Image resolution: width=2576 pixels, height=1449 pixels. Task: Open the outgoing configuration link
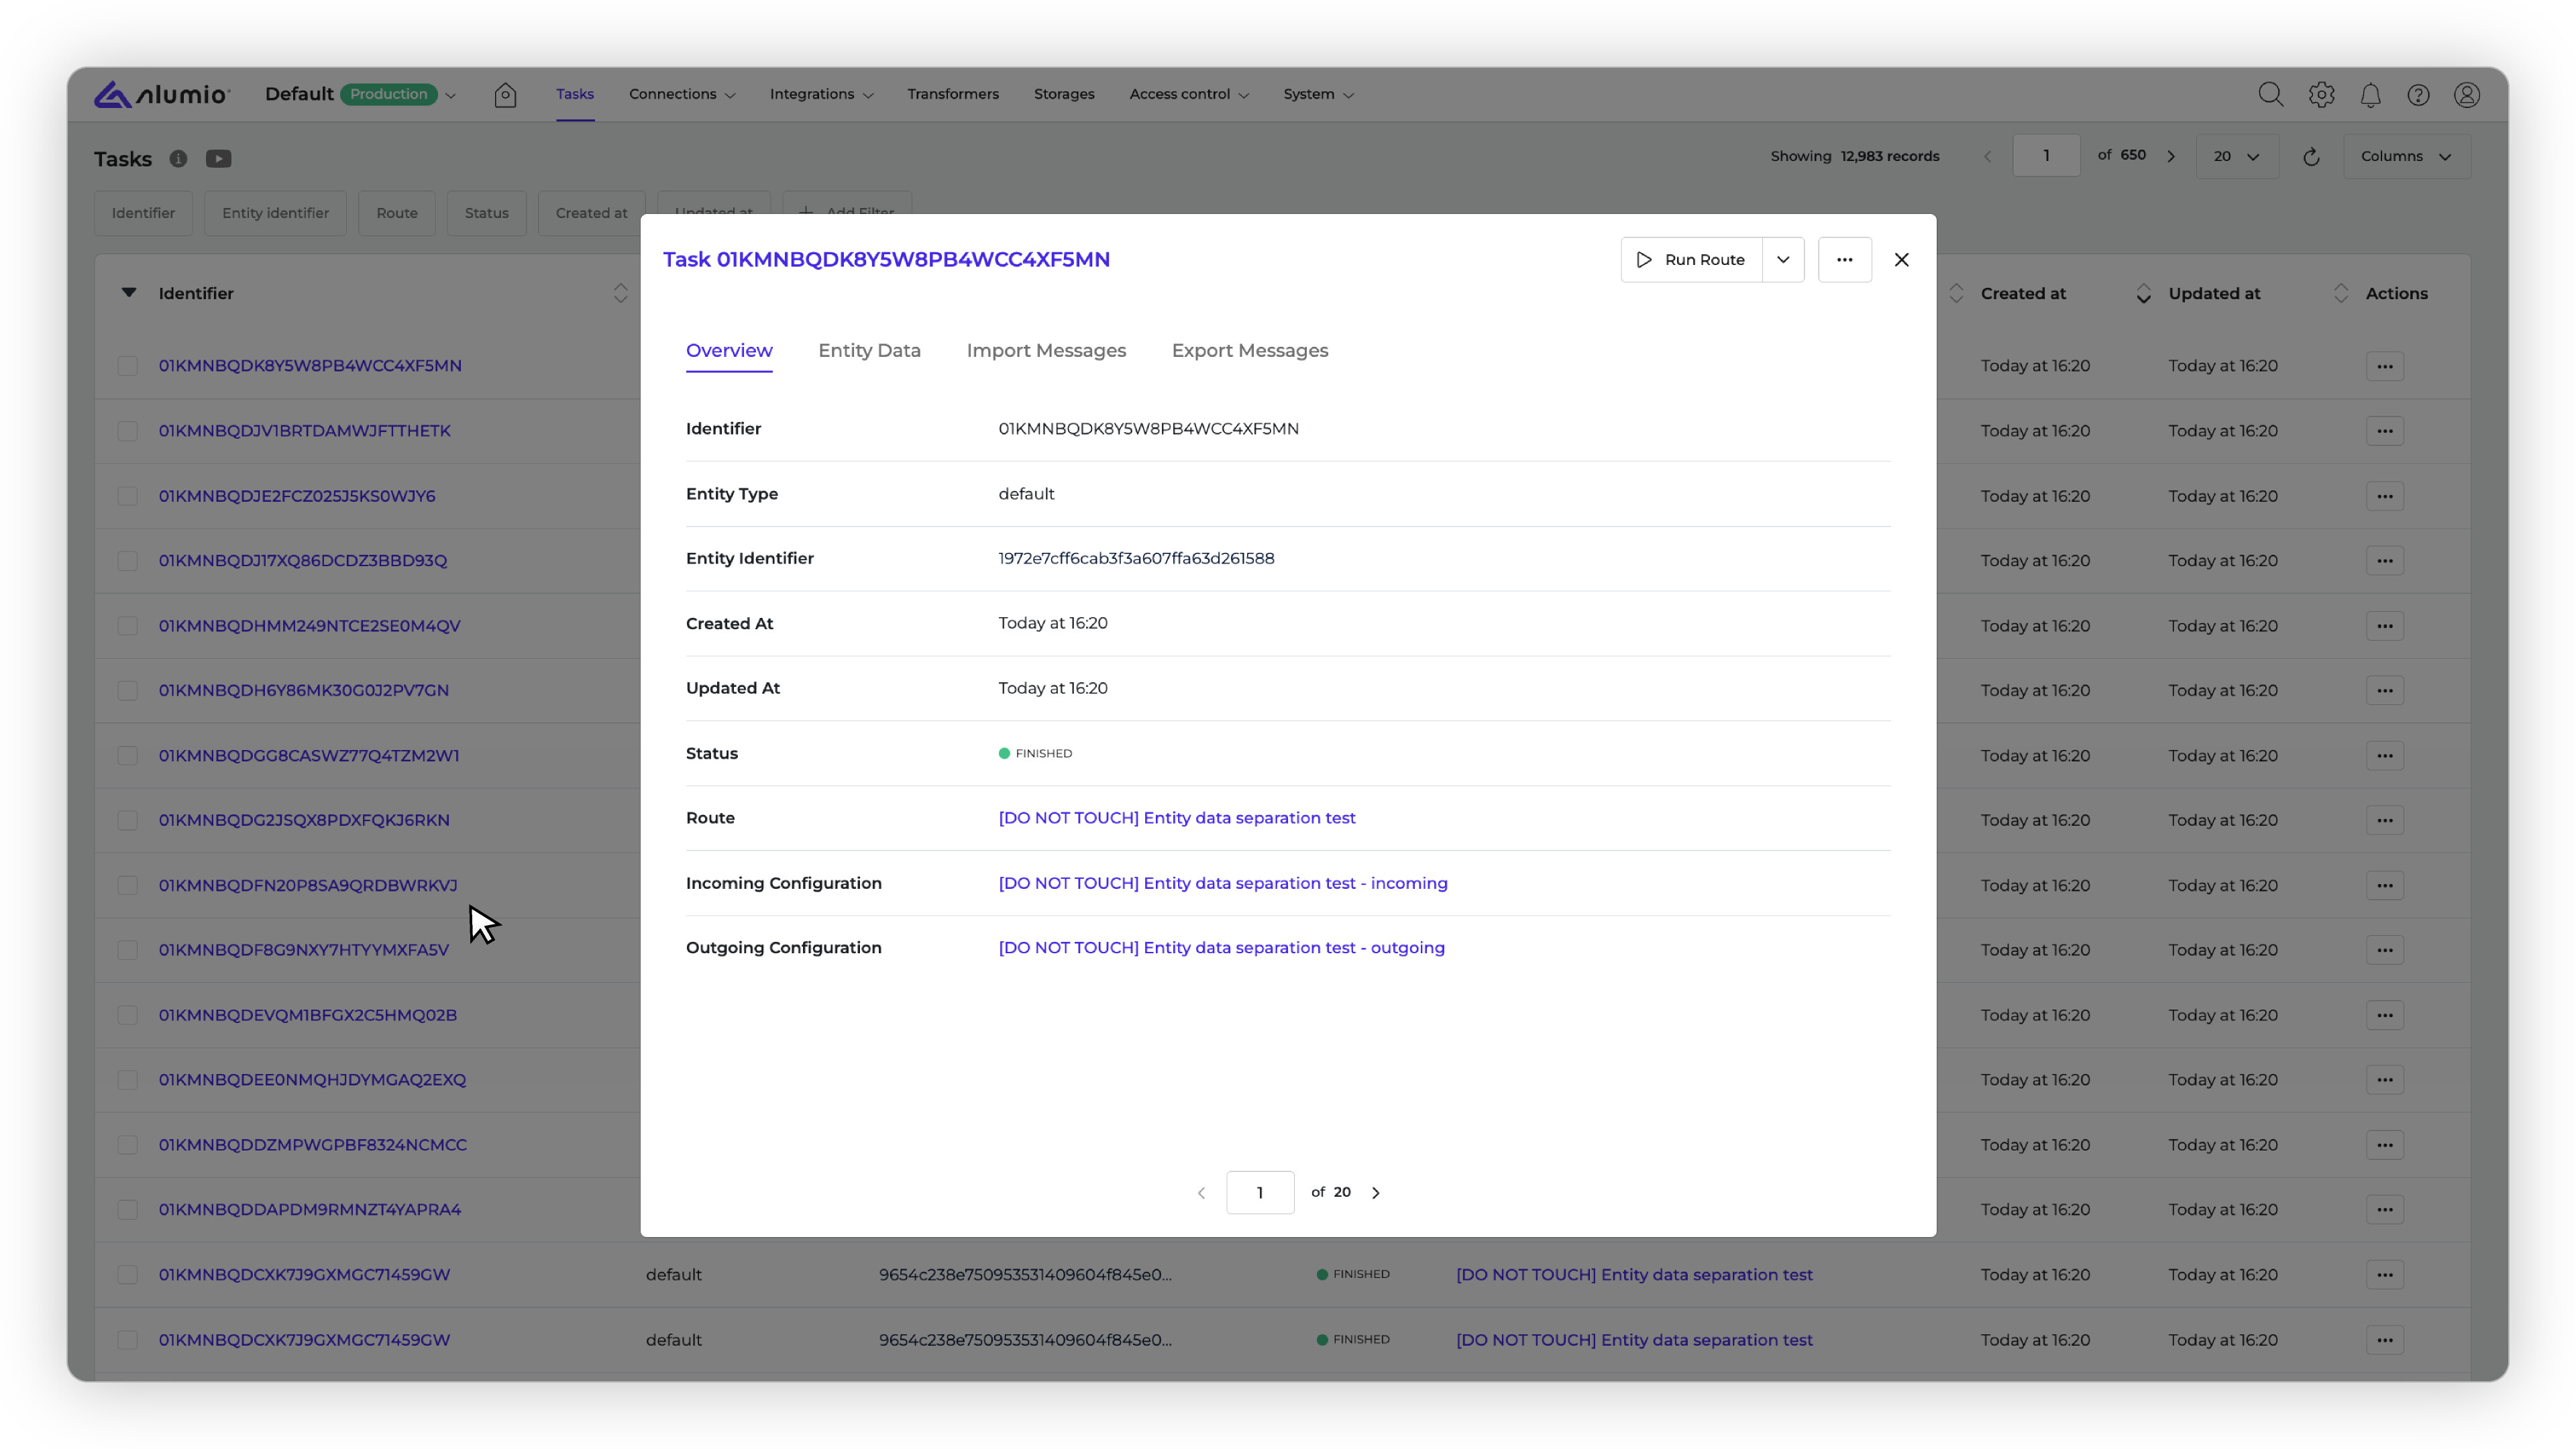[x=1221, y=948]
